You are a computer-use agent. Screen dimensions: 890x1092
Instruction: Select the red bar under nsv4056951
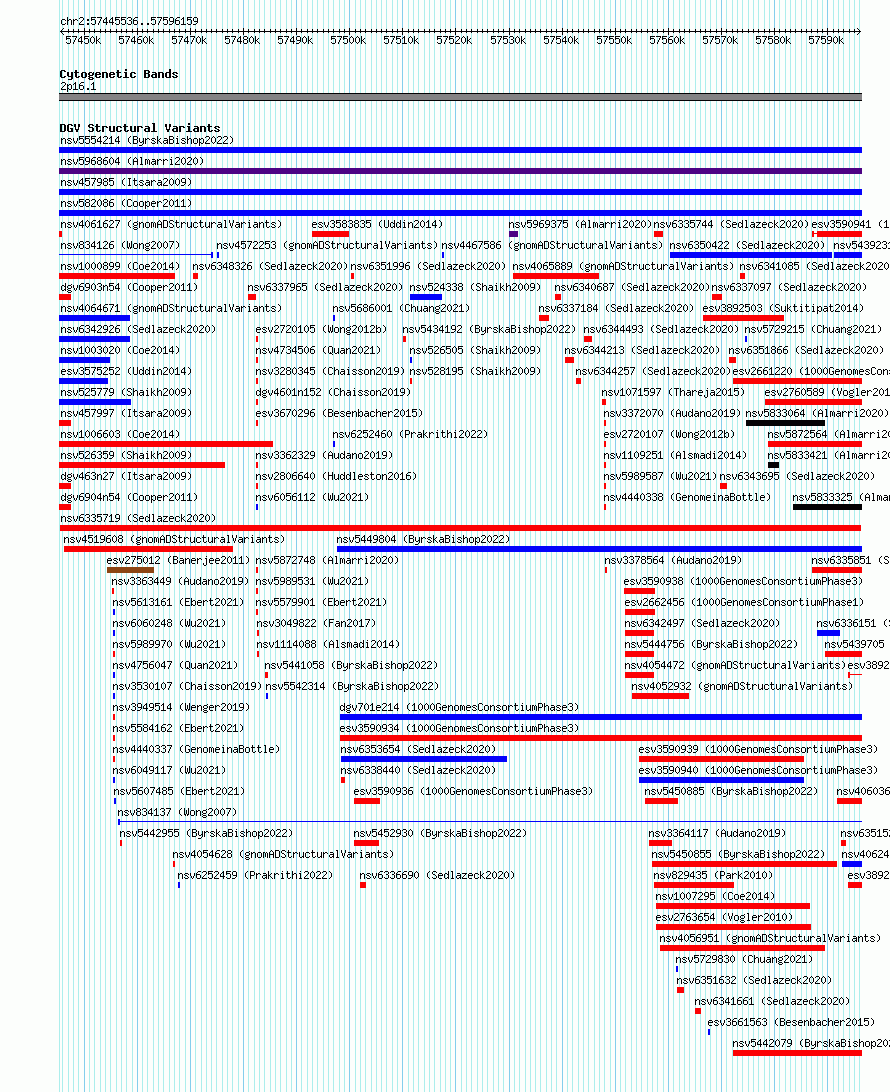742,948
